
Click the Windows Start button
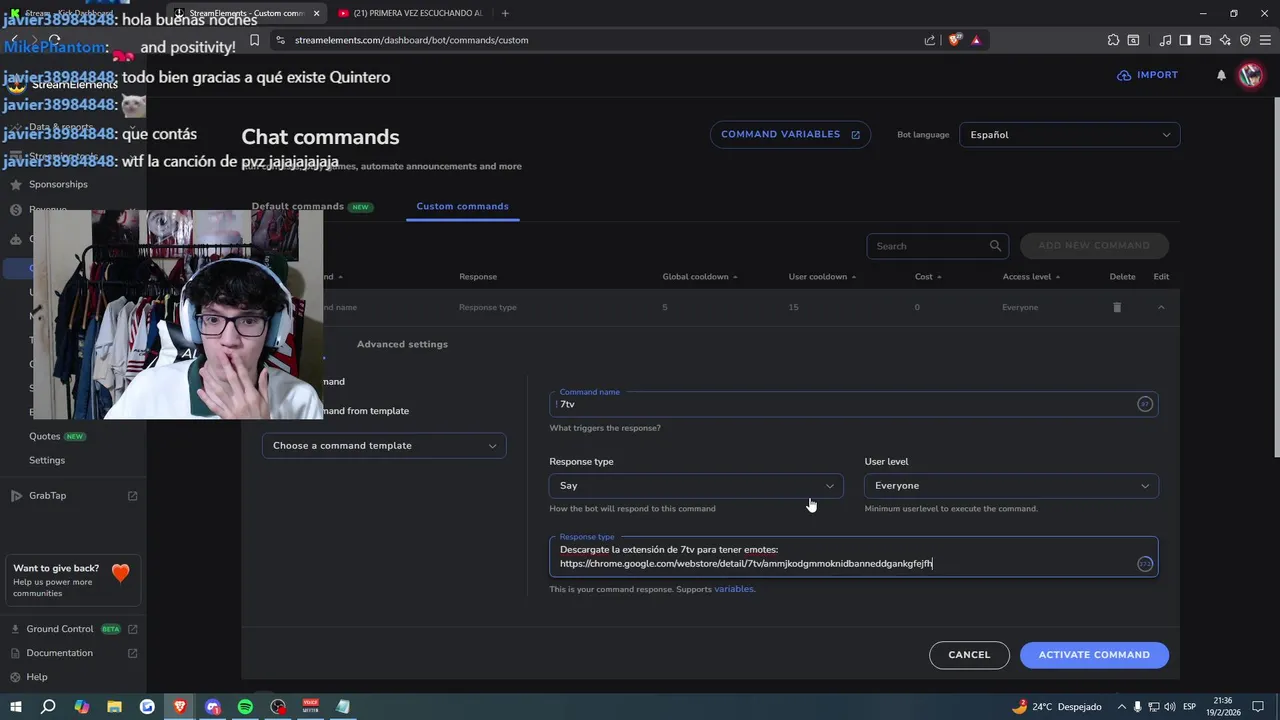click(x=16, y=707)
